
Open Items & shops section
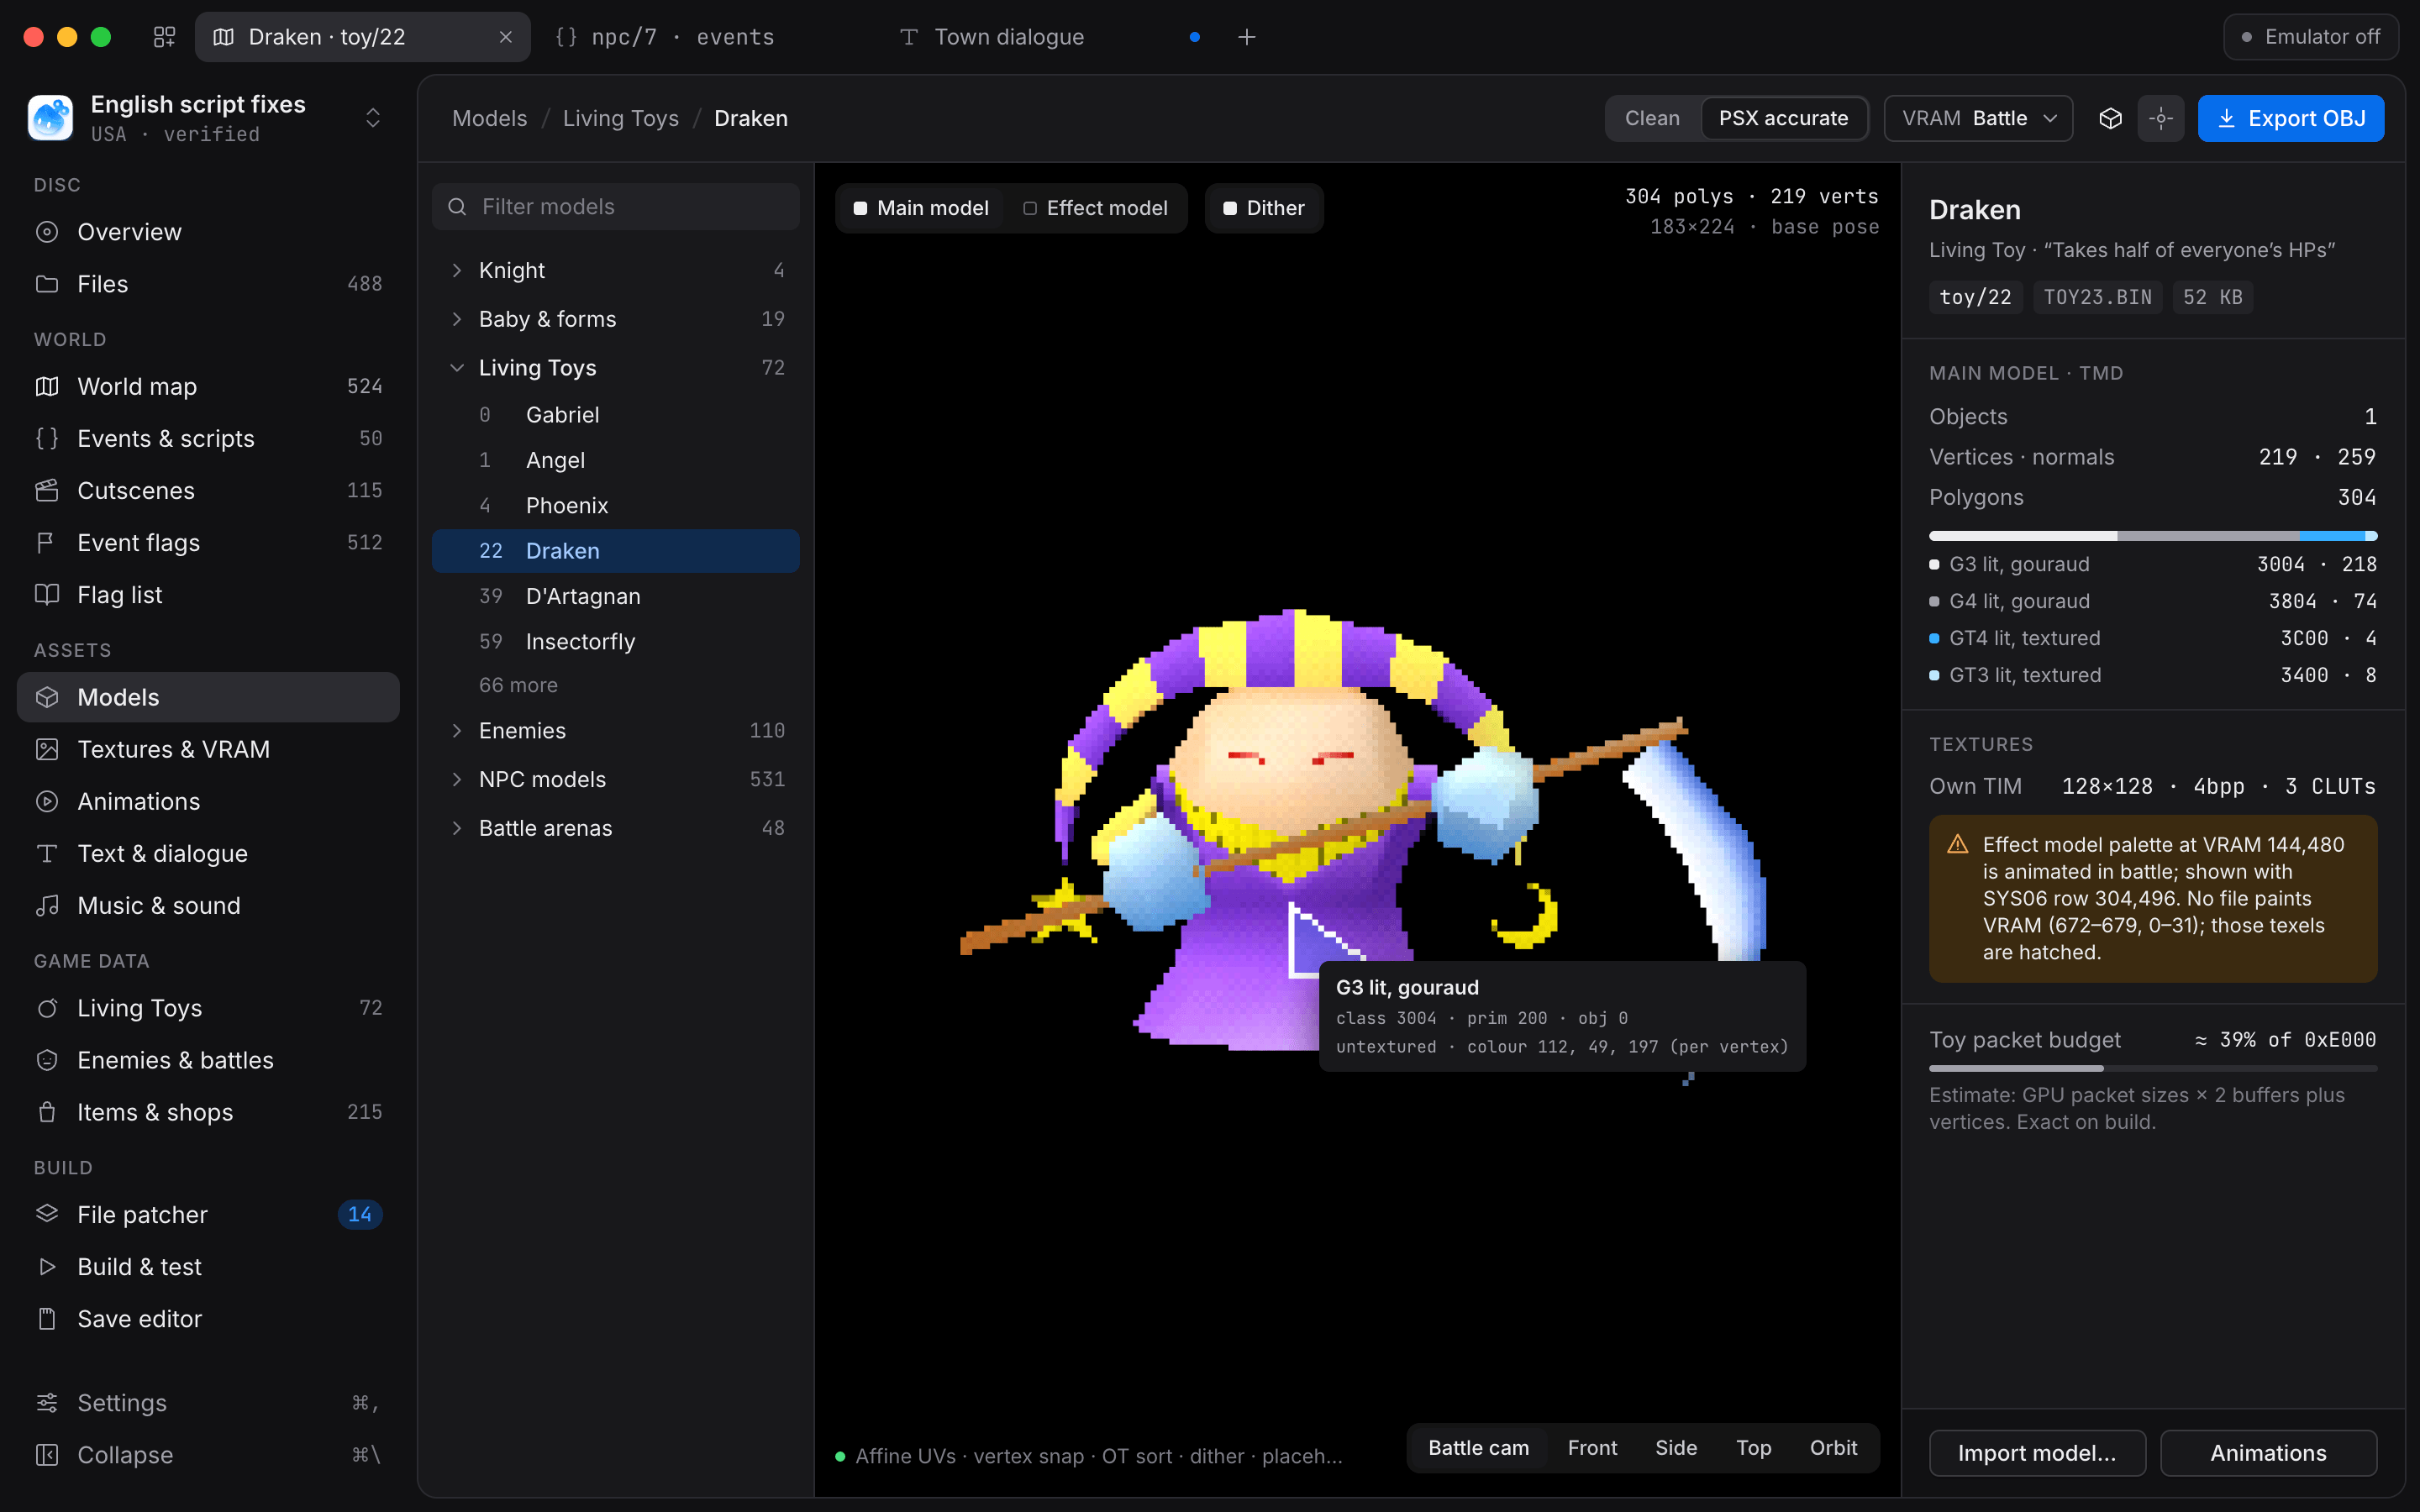coord(208,1111)
